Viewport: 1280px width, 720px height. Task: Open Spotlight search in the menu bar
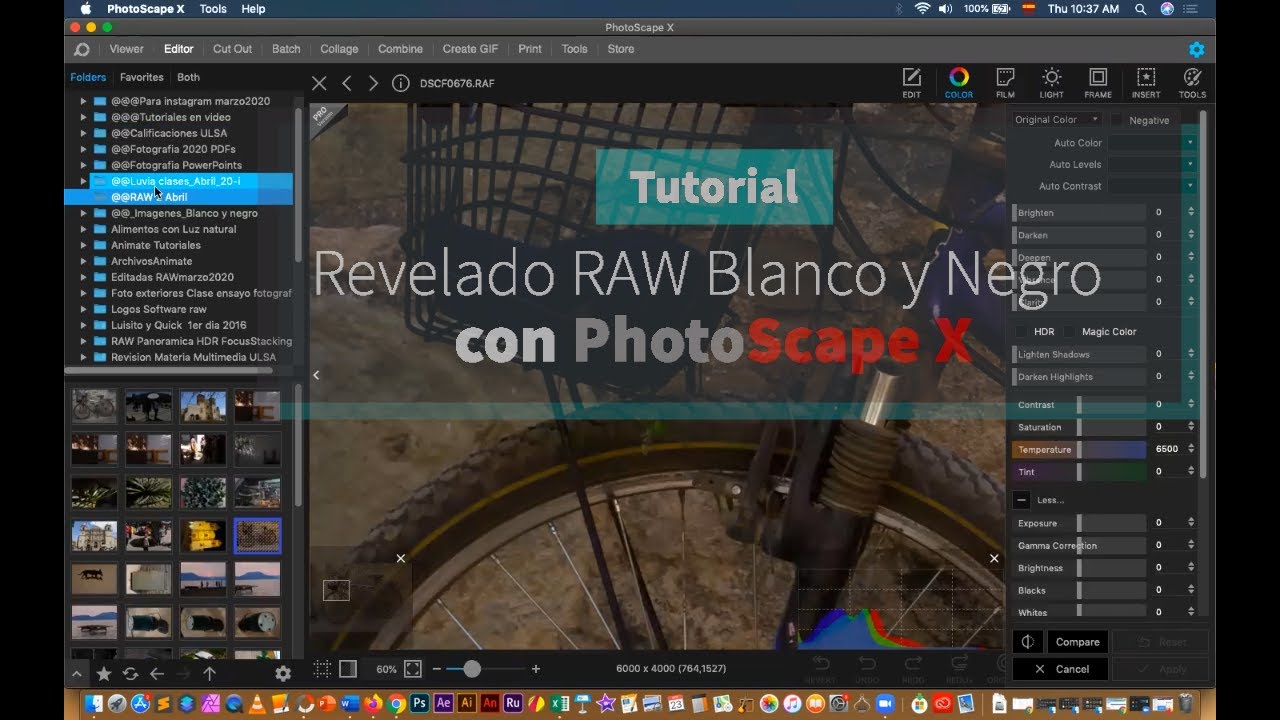pyautogui.click(x=1140, y=9)
